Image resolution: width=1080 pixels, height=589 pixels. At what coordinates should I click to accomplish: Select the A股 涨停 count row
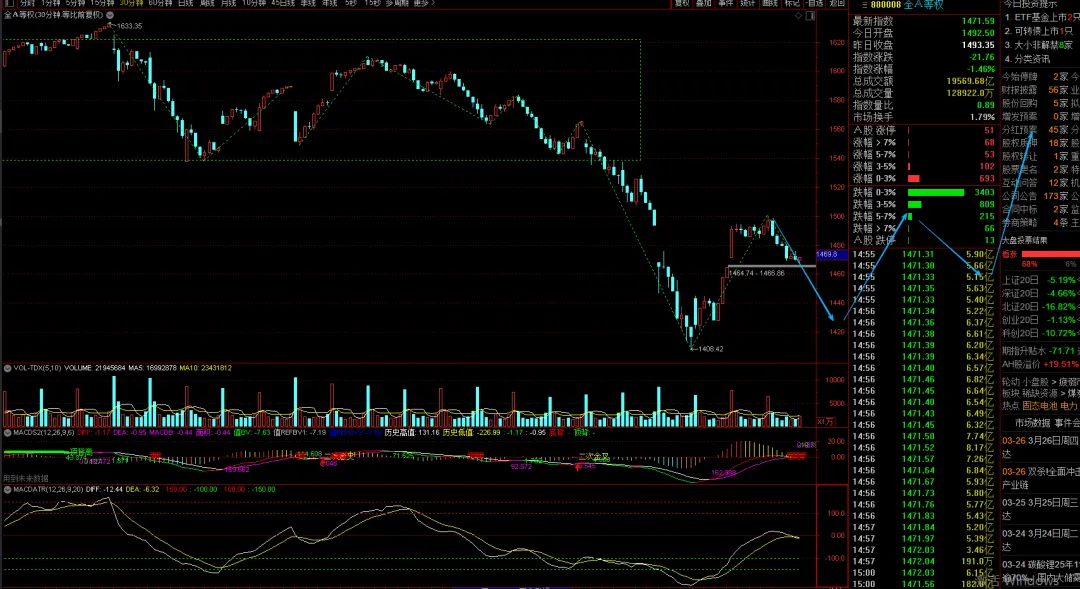pos(924,130)
